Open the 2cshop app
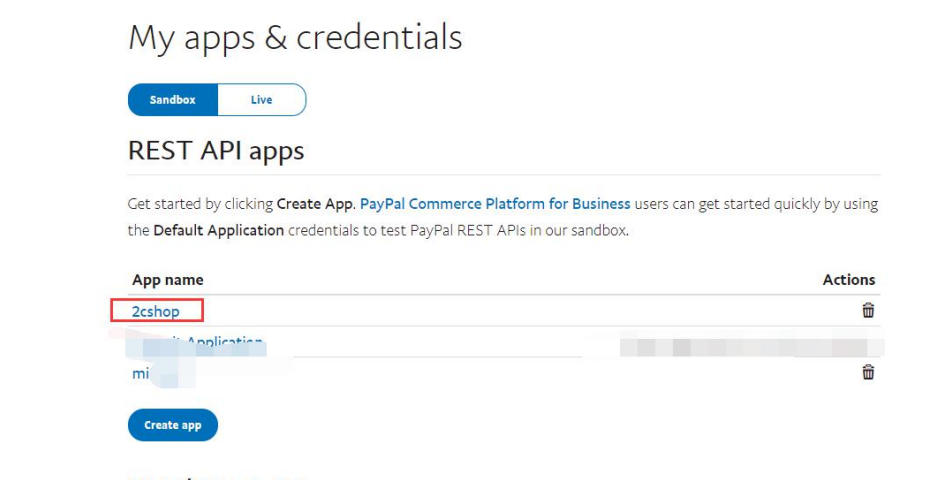 (156, 311)
